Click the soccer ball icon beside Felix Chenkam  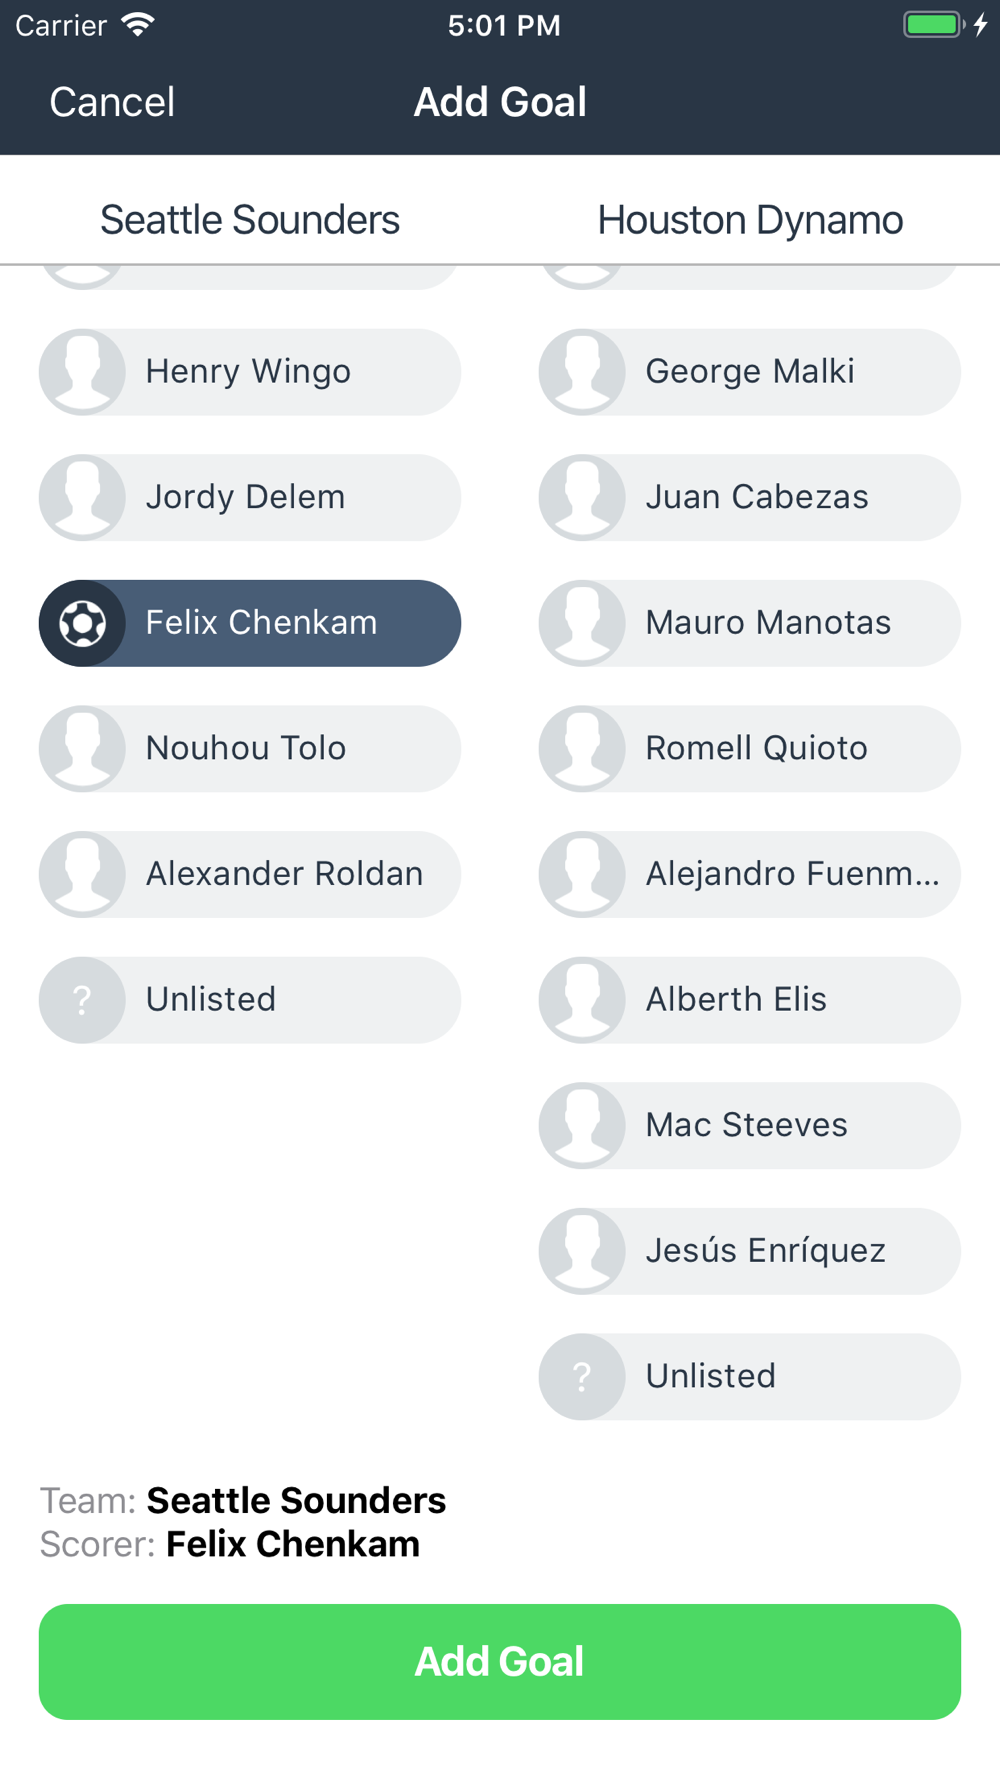(x=82, y=623)
